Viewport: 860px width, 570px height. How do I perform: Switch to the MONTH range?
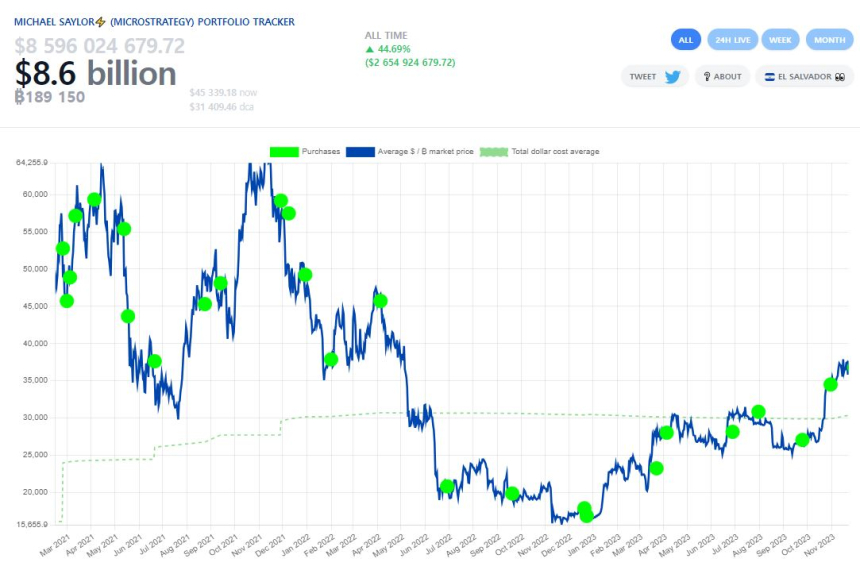(829, 40)
